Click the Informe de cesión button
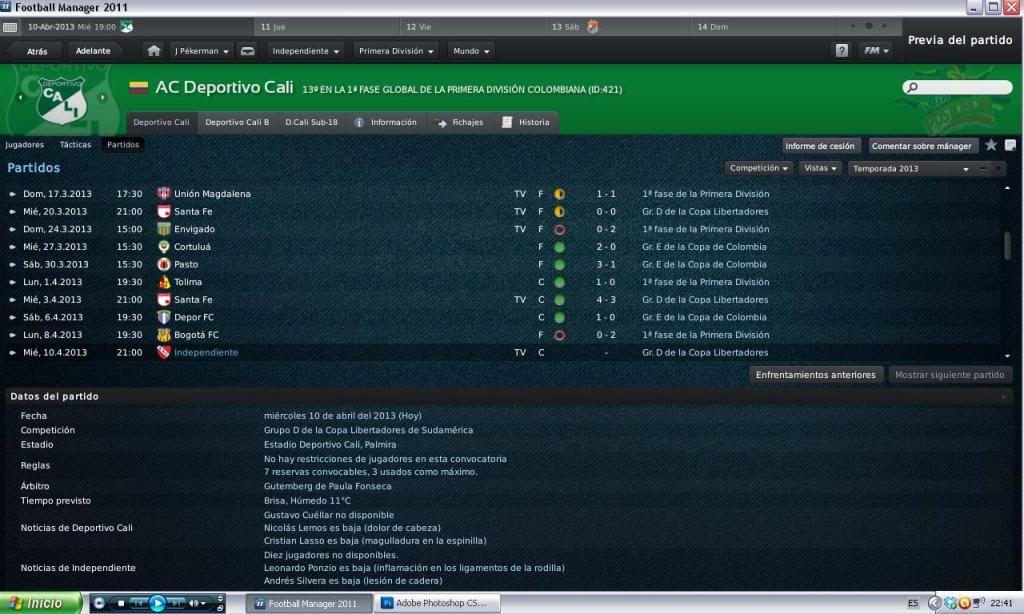Image resolution: width=1024 pixels, height=614 pixels. coord(820,146)
